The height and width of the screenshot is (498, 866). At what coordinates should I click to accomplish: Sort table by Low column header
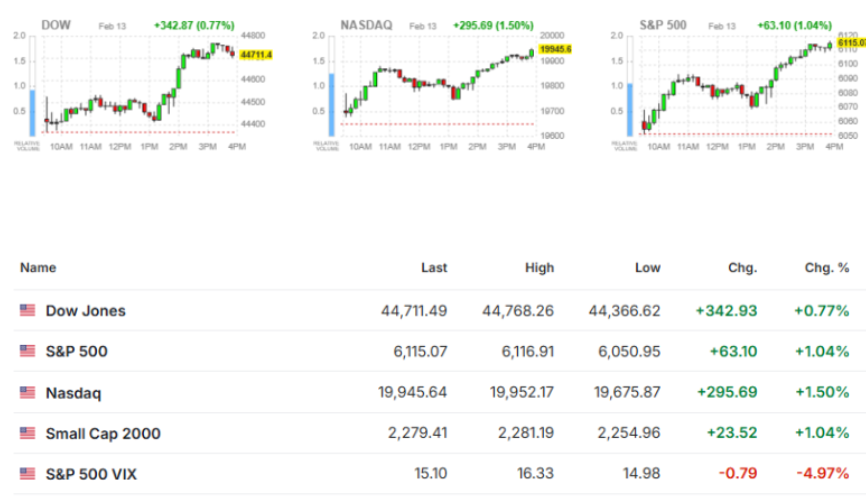(x=647, y=268)
